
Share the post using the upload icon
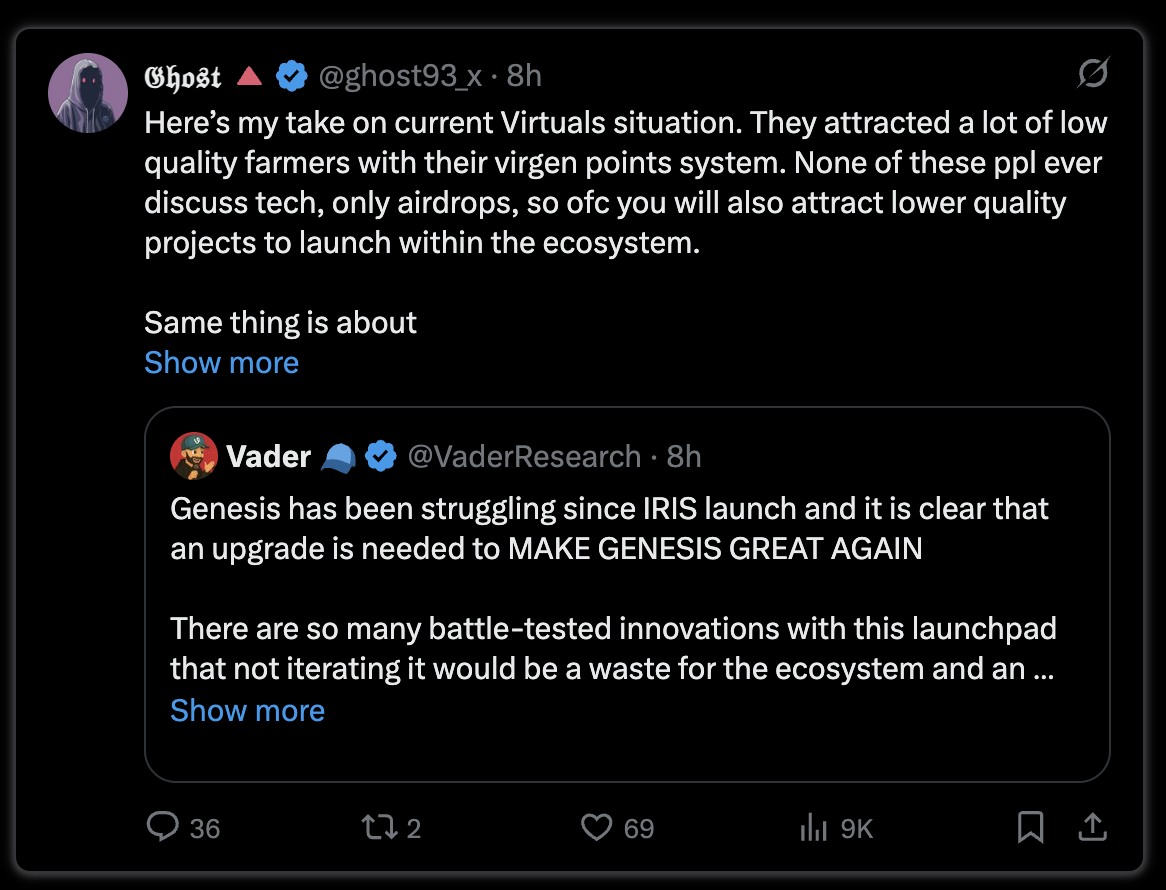click(1092, 827)
